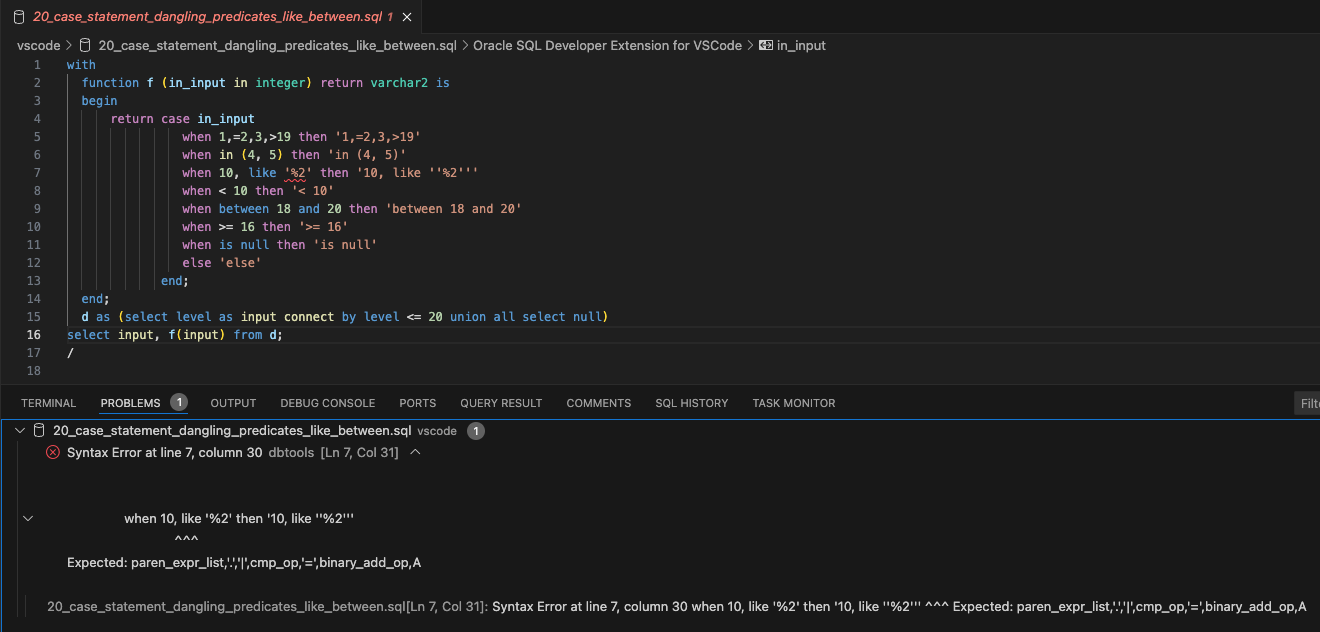Collapse the file group in the Problems panel
Viewport: 1320px width, 632px height.
tap(19, 430)
